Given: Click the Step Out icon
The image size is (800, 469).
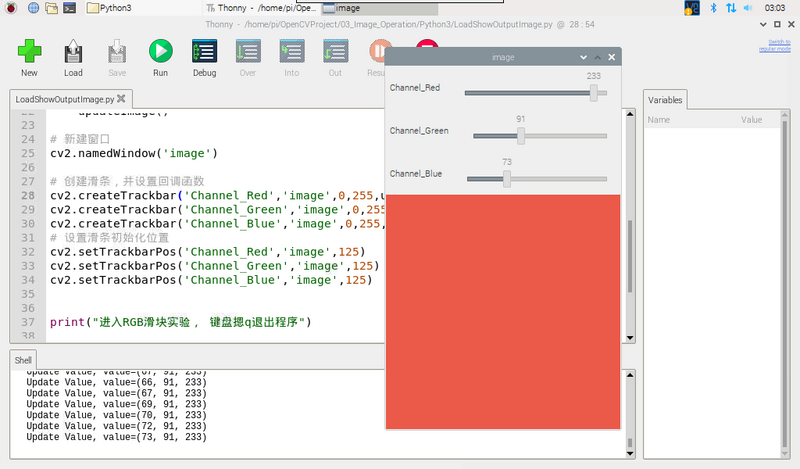Looking at the screenshot, I should coord(335,52).
